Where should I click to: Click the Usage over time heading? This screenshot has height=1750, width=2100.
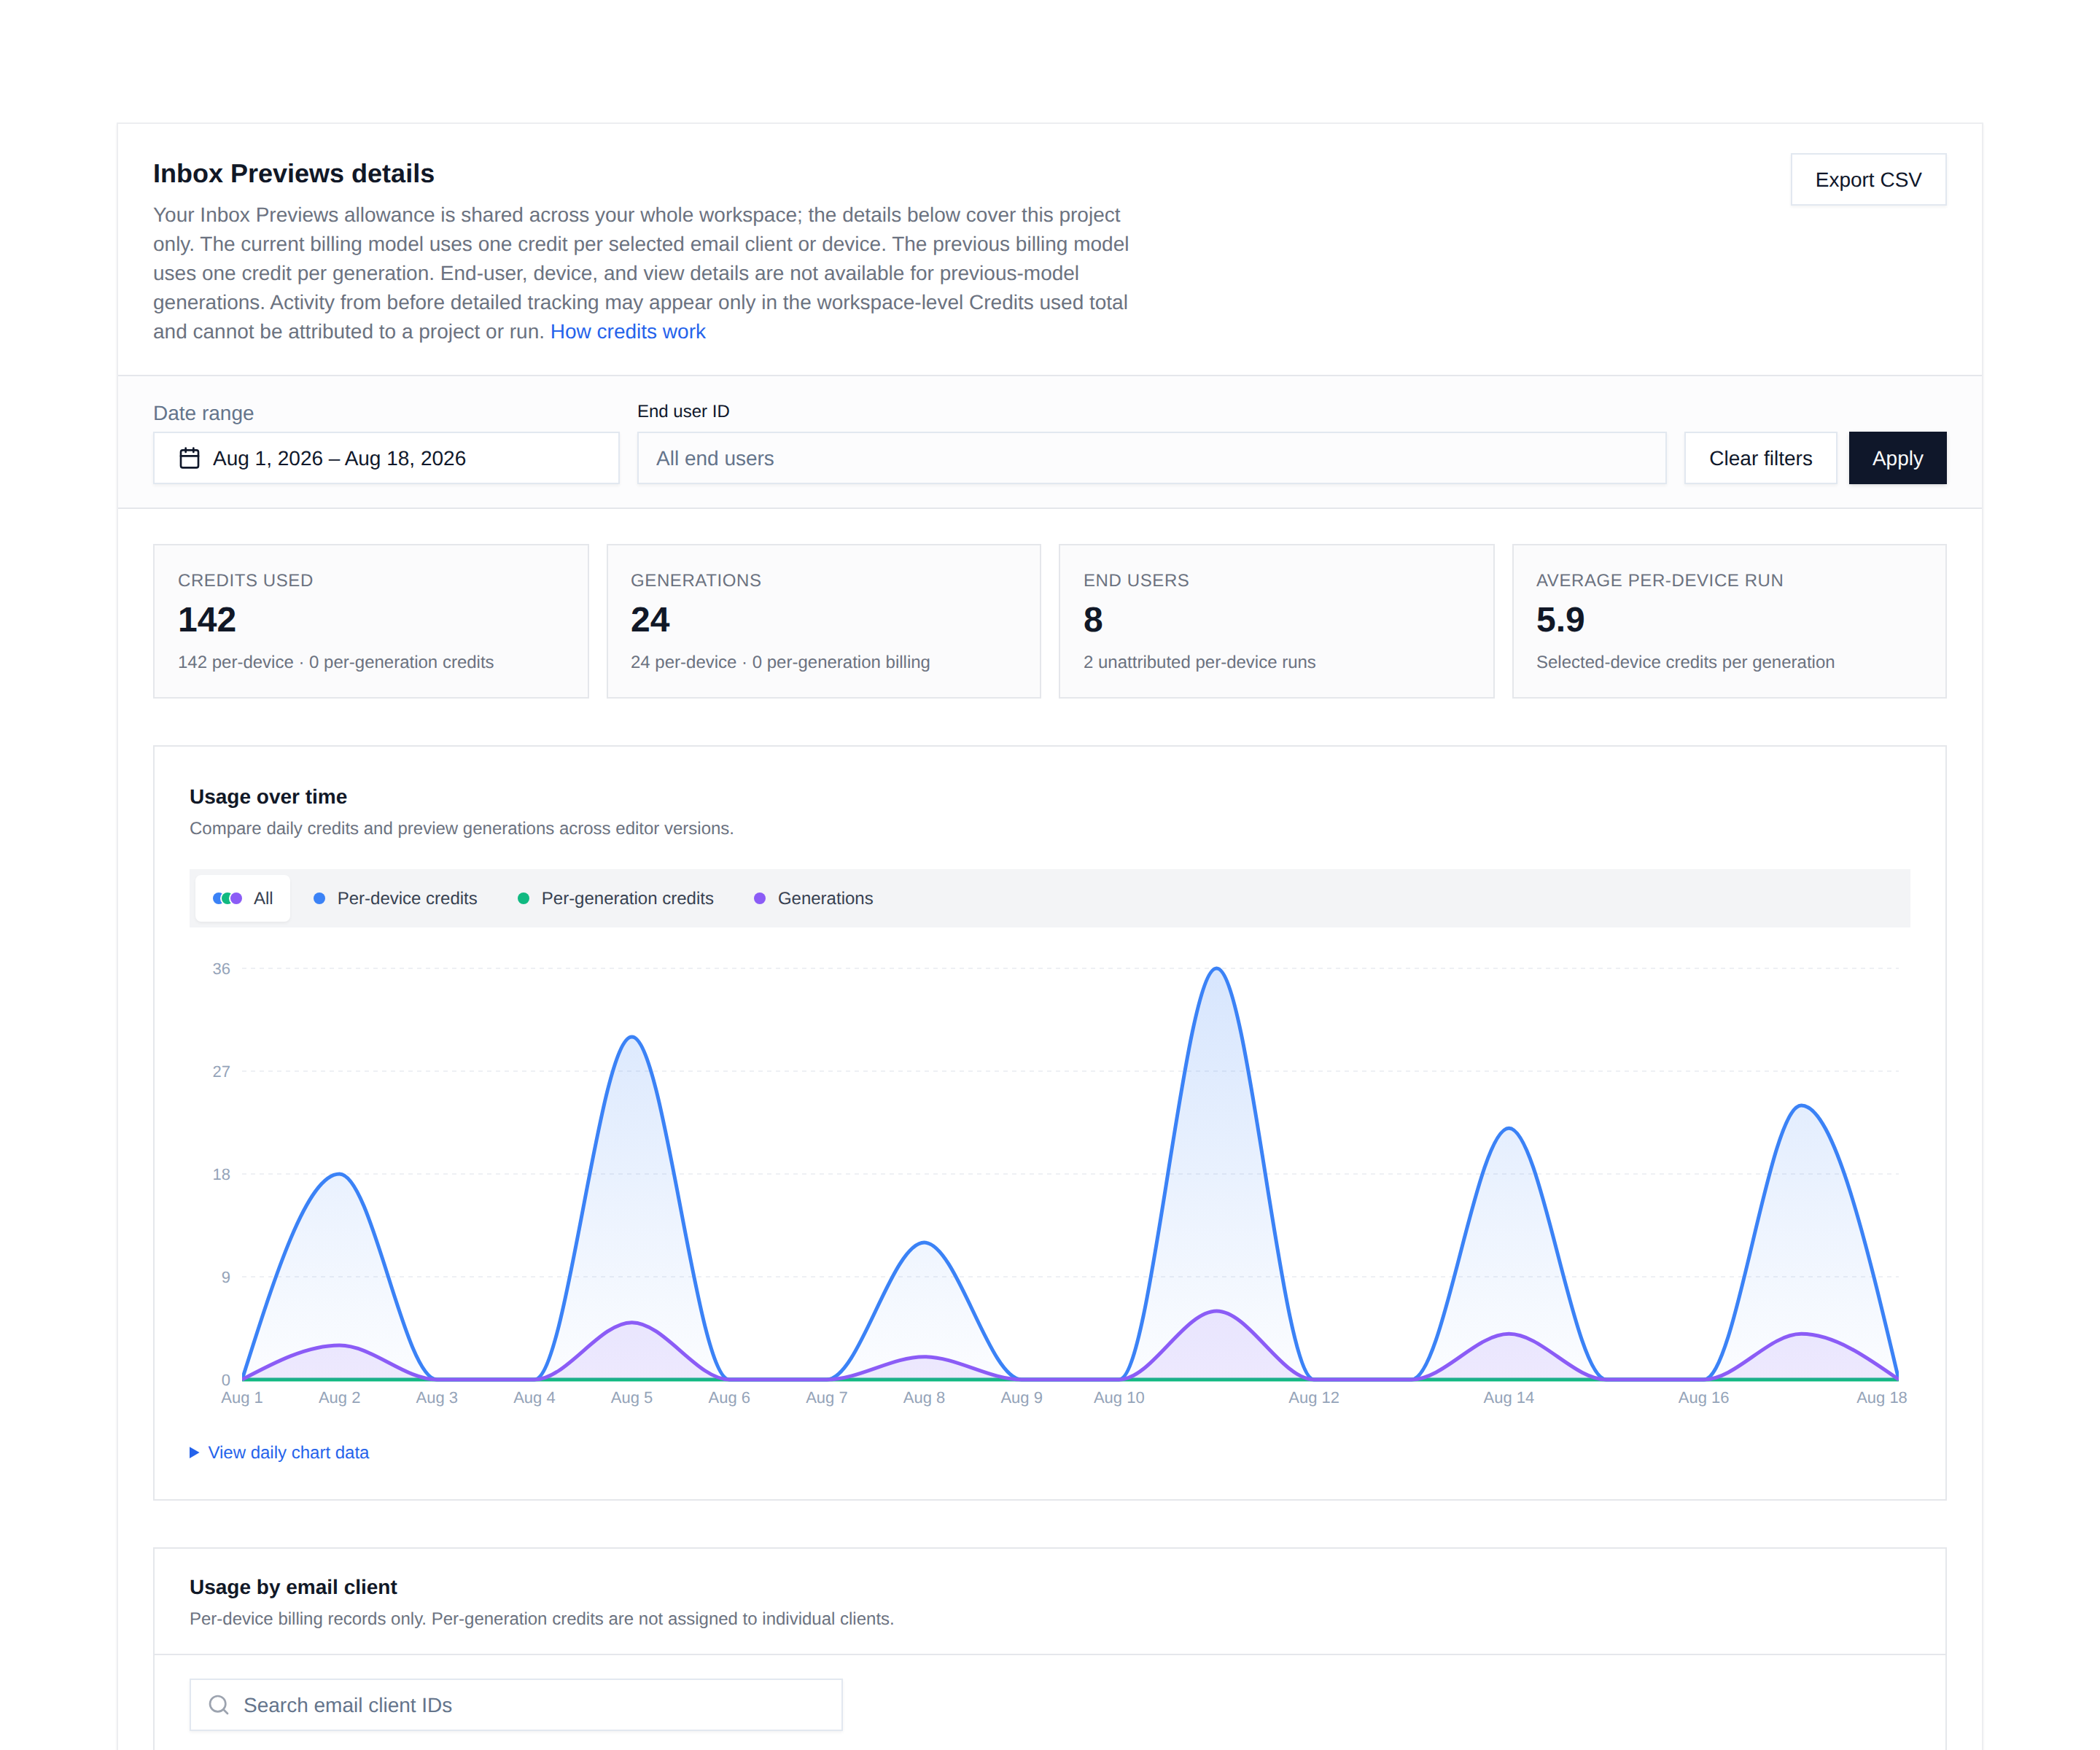point(268,796)
